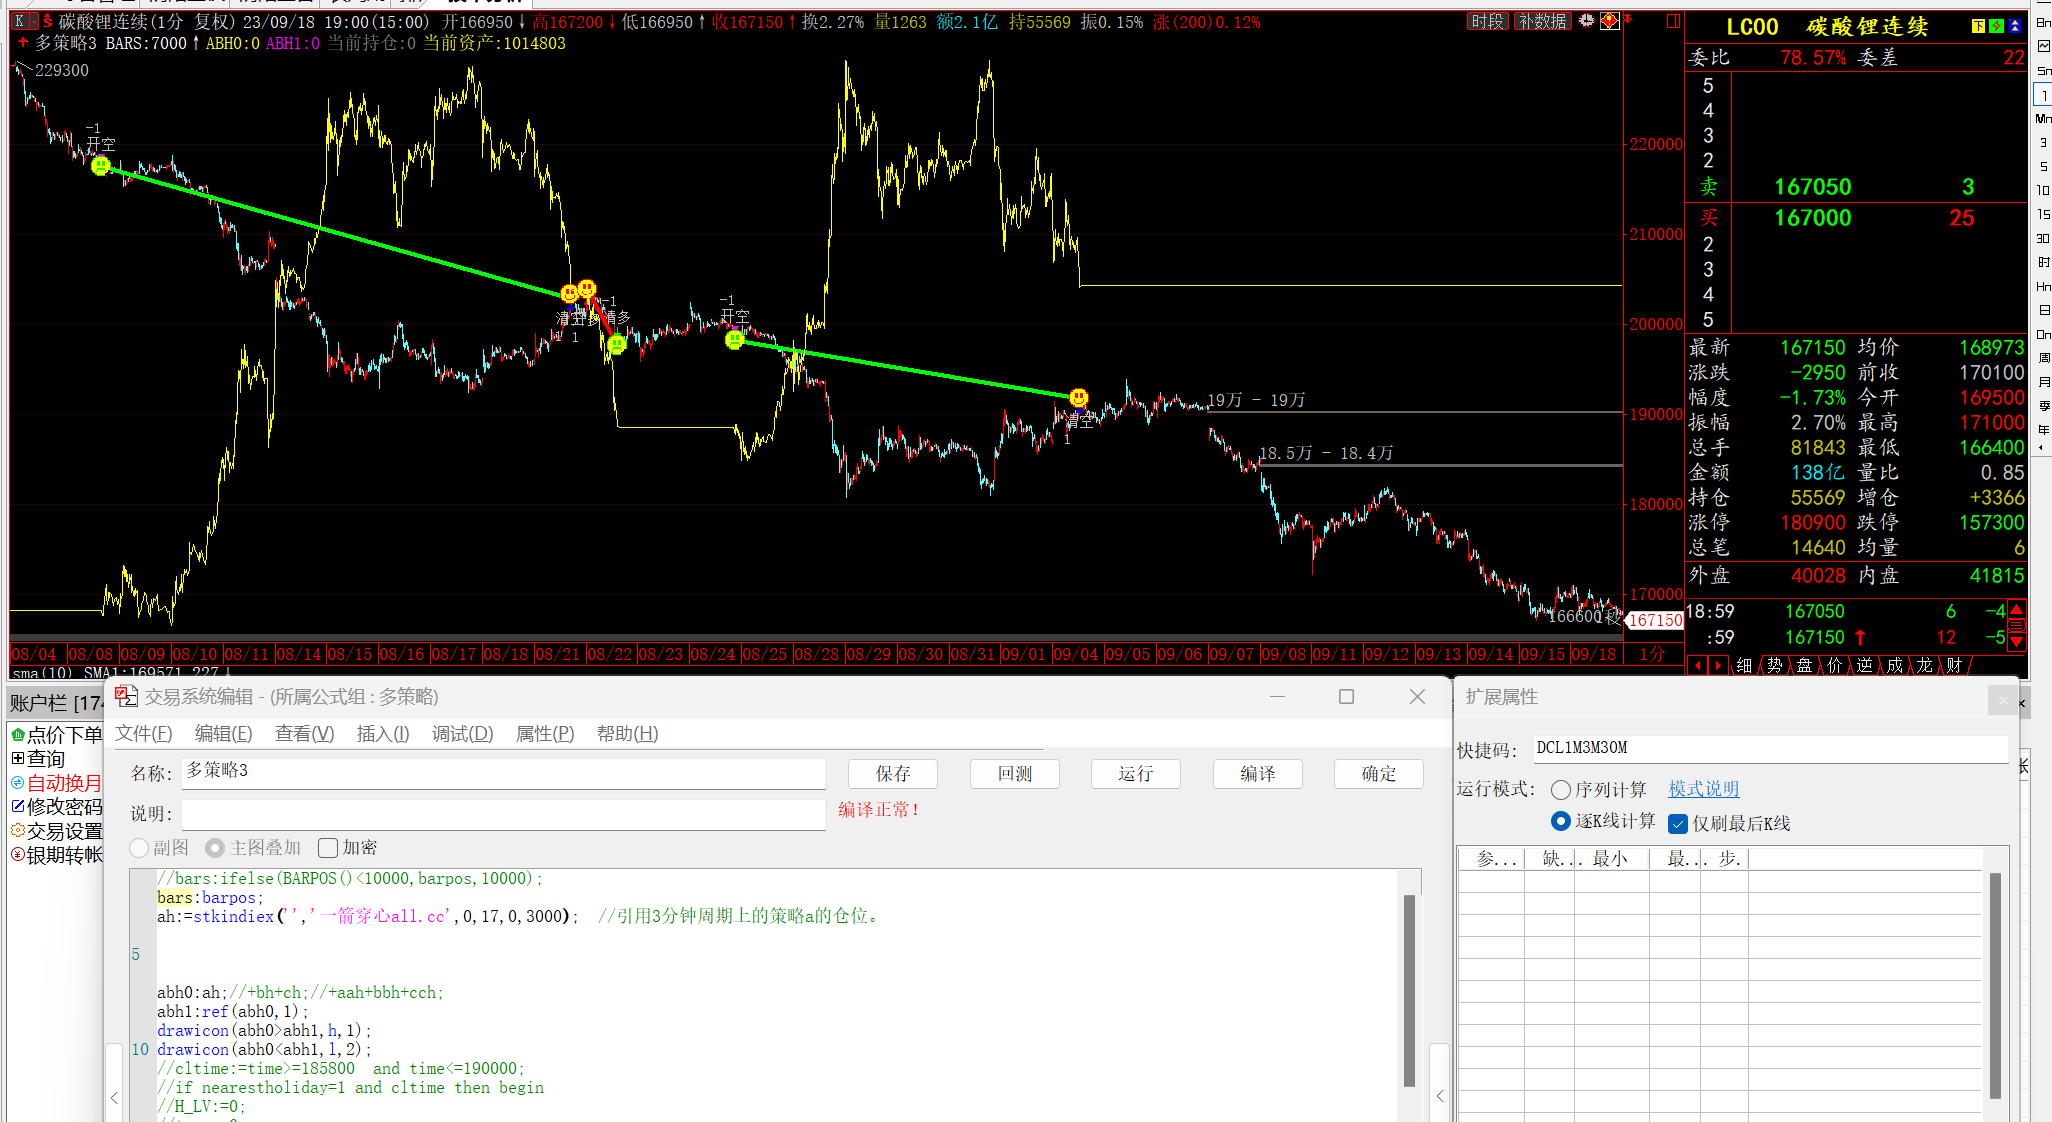Switch to the 财 tab
The height and width of the screenshot is (1122, 2052).
[x=1954, y=665]
